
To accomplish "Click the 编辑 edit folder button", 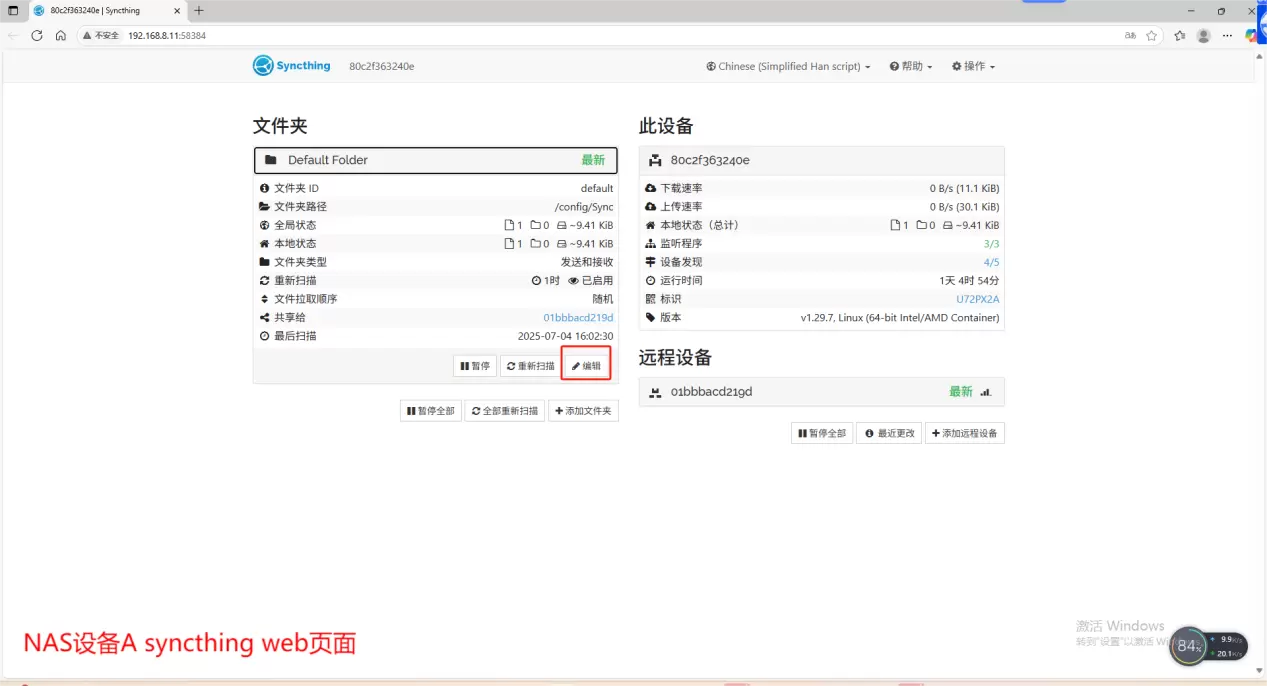I will coord(586,366).
